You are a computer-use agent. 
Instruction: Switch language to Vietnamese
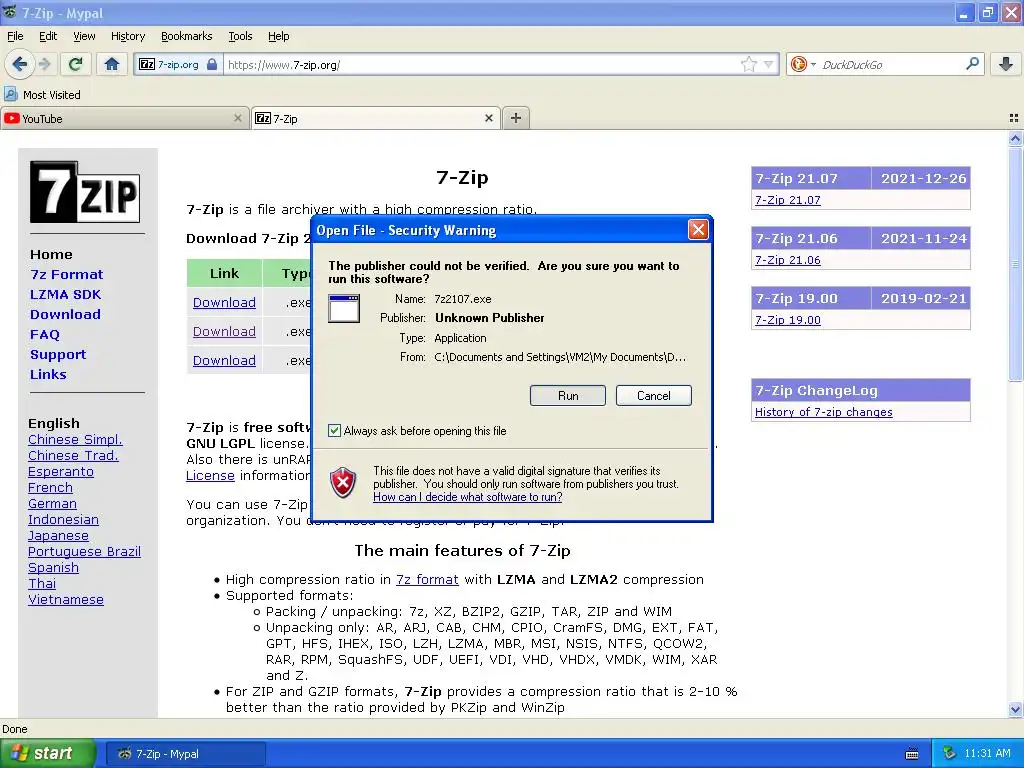66,600
